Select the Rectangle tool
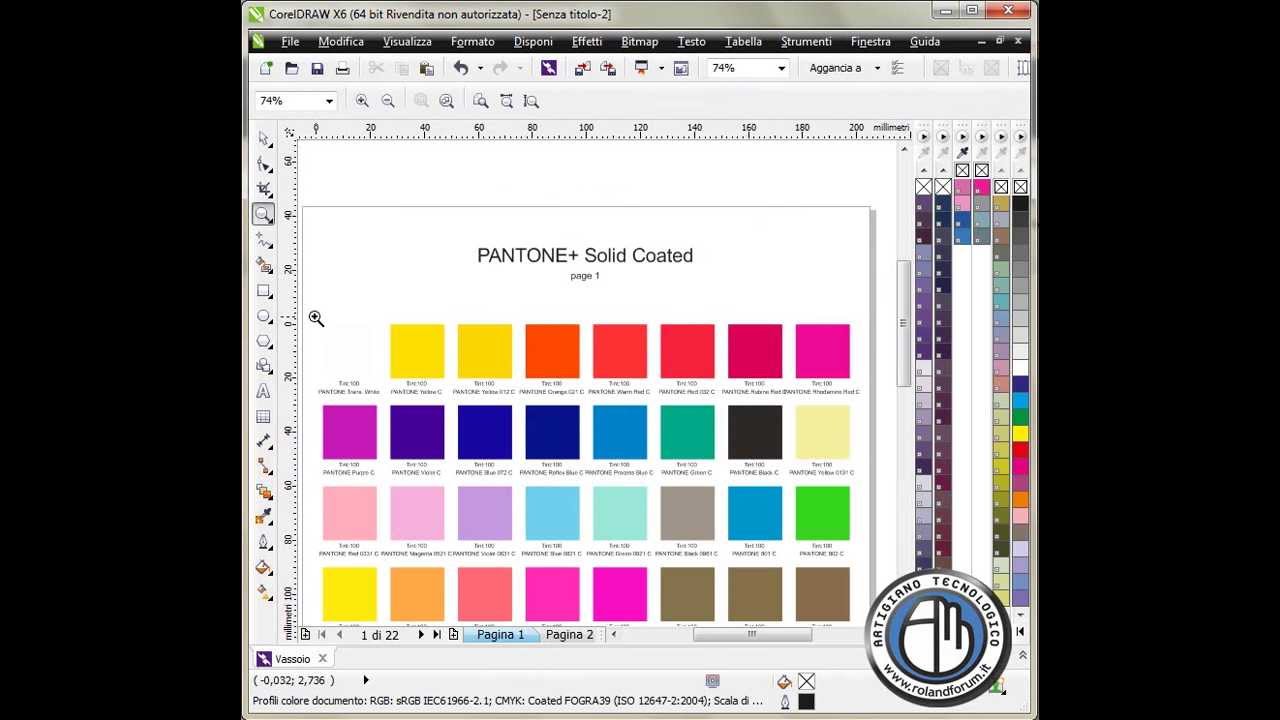This screenshot has width=1280, height=720. 264,291
